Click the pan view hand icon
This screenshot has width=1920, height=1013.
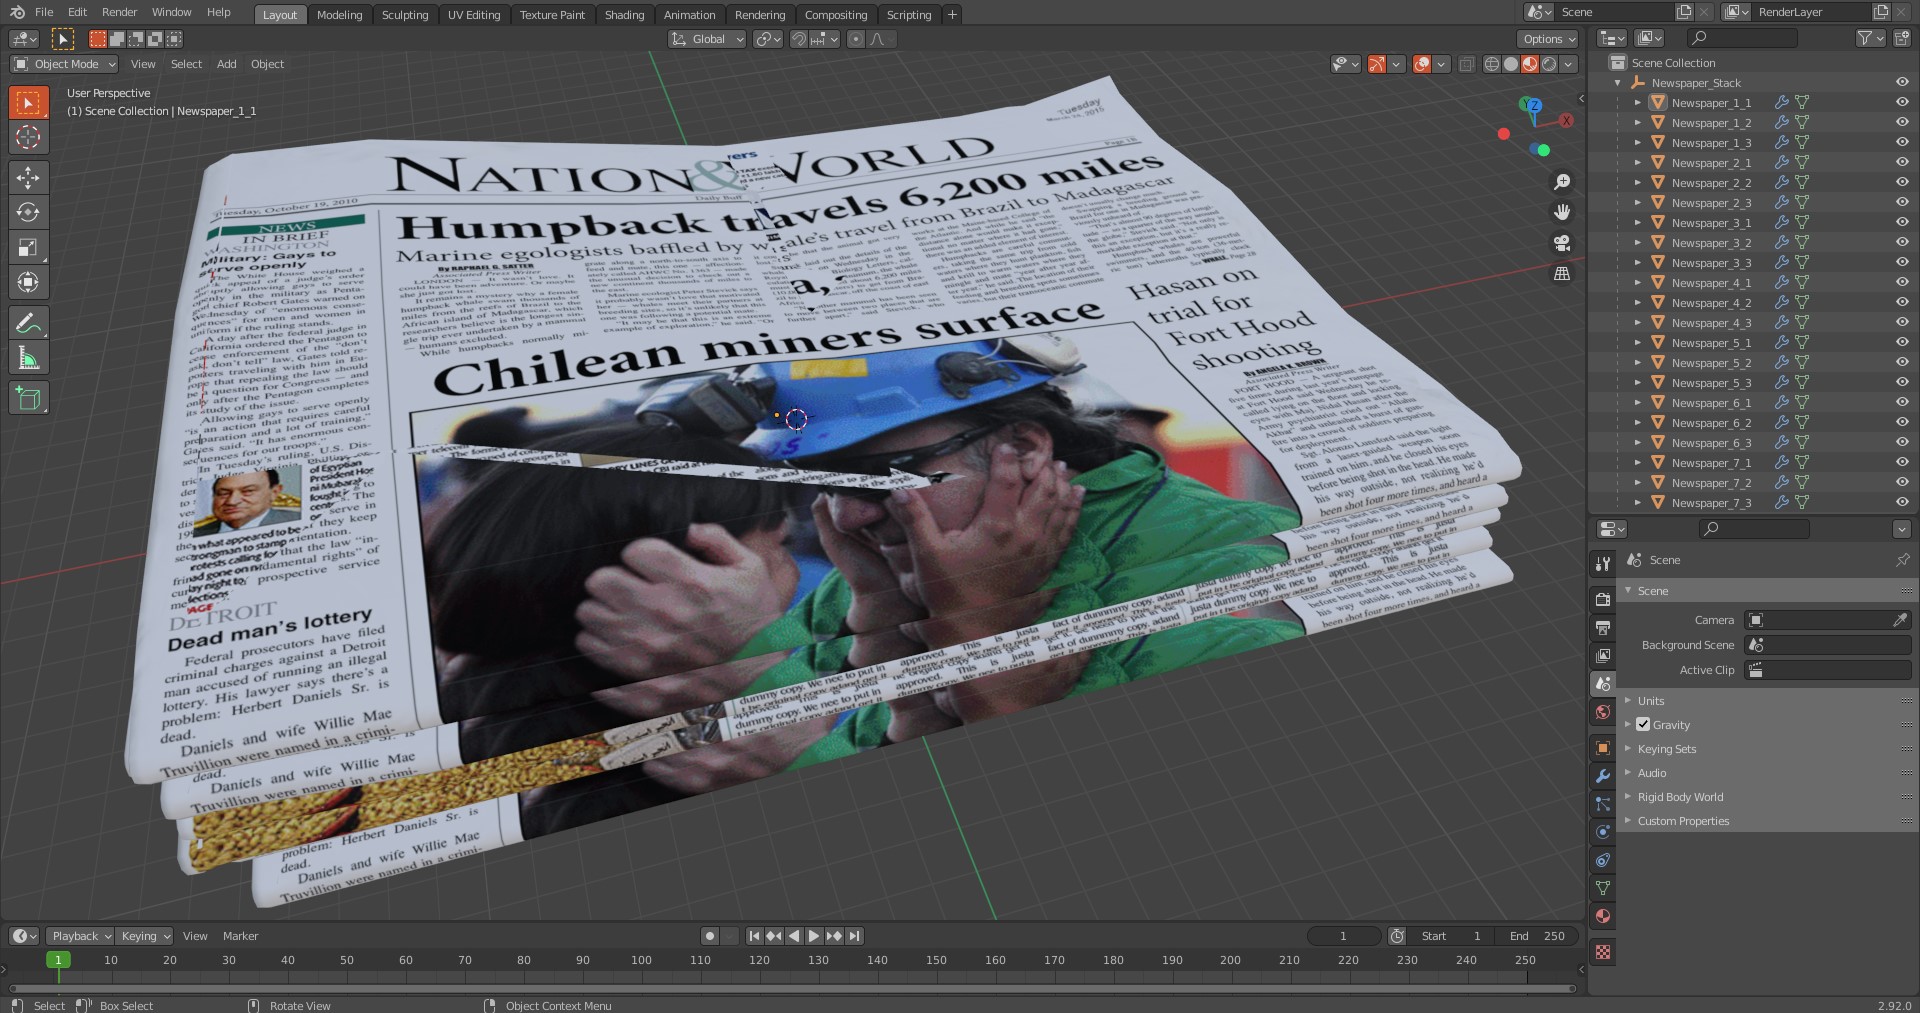tap(1562, 212)
